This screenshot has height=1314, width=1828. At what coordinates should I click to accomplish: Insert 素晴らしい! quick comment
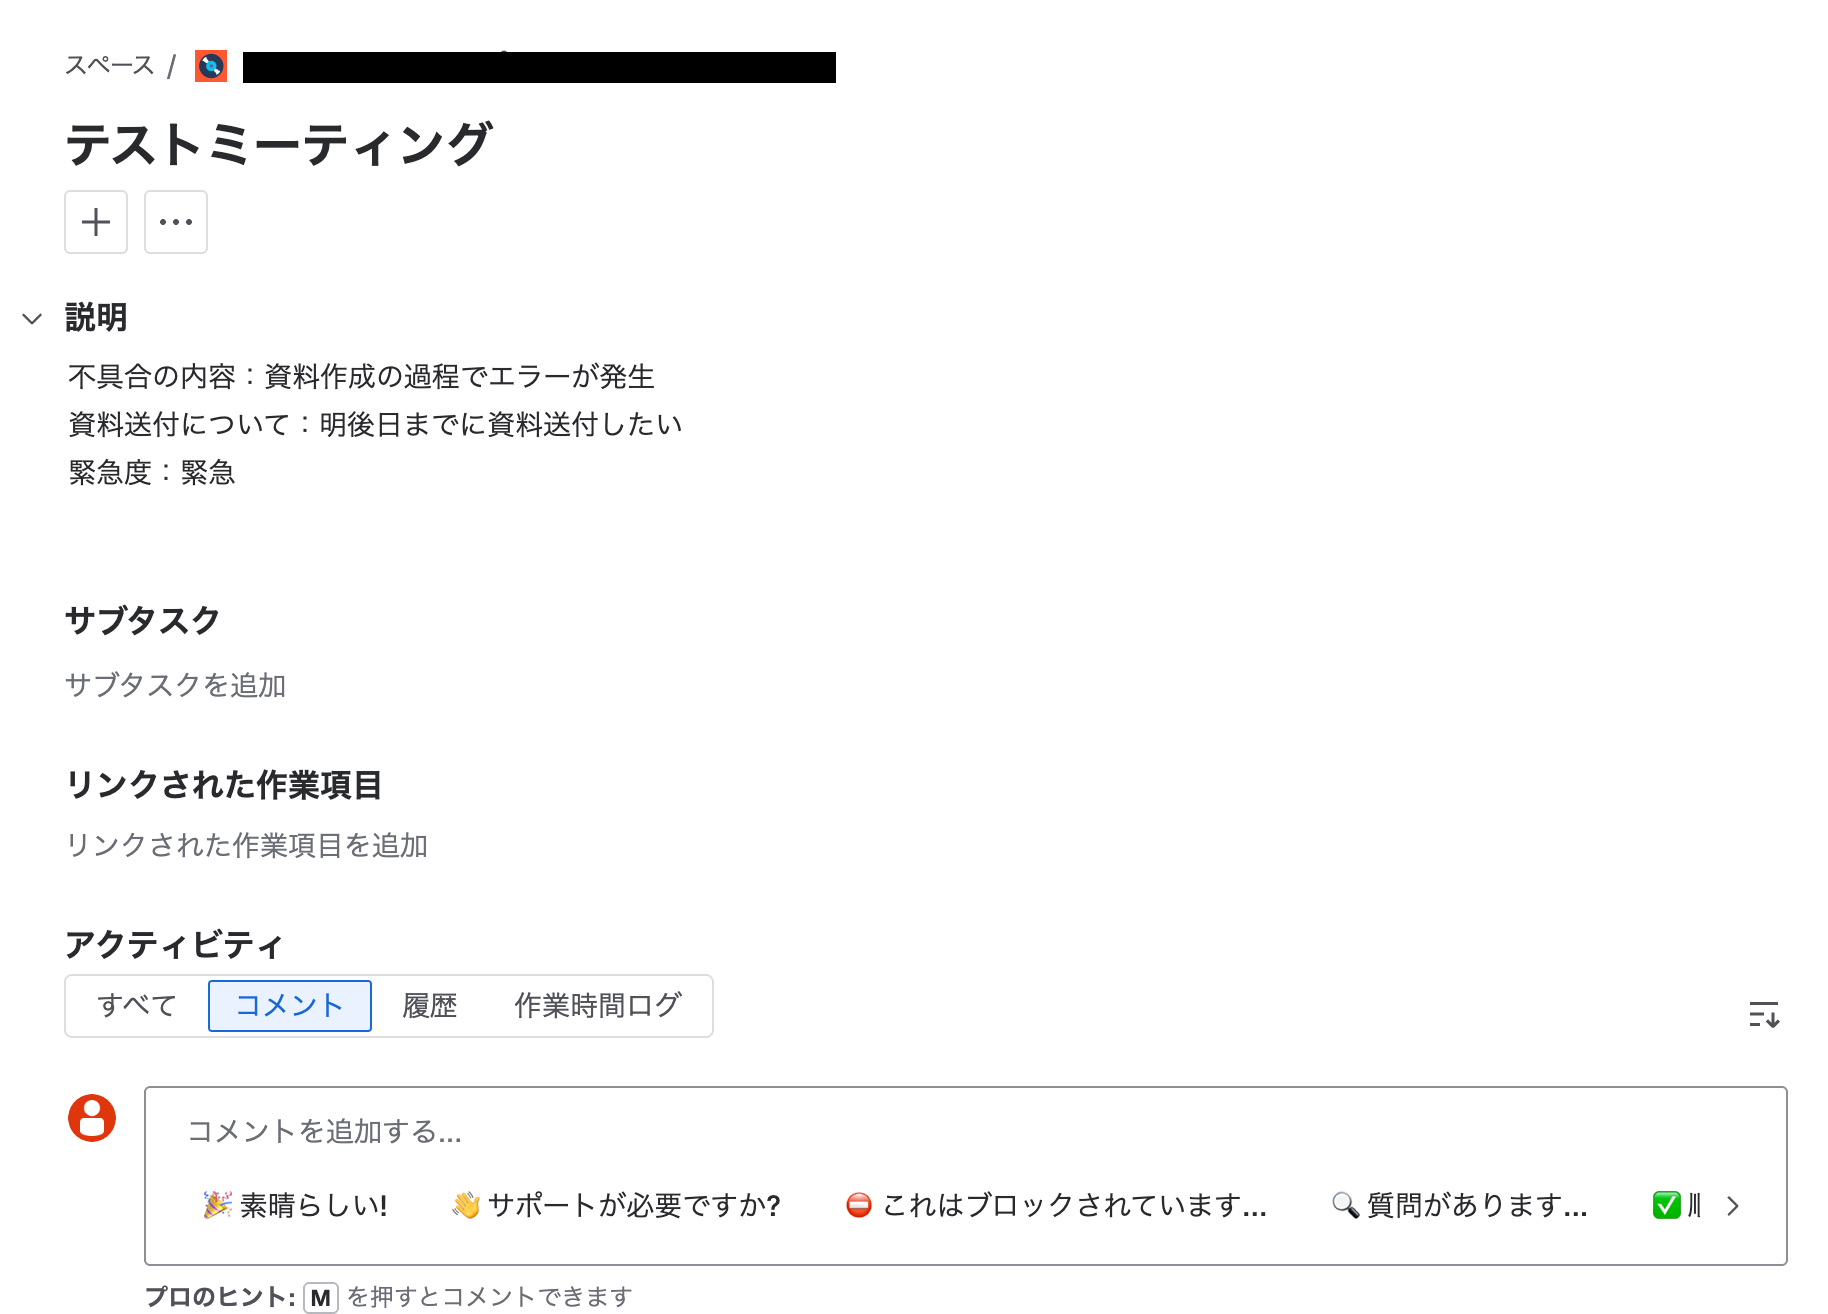pyautogui.click(x=296, y=1206)
